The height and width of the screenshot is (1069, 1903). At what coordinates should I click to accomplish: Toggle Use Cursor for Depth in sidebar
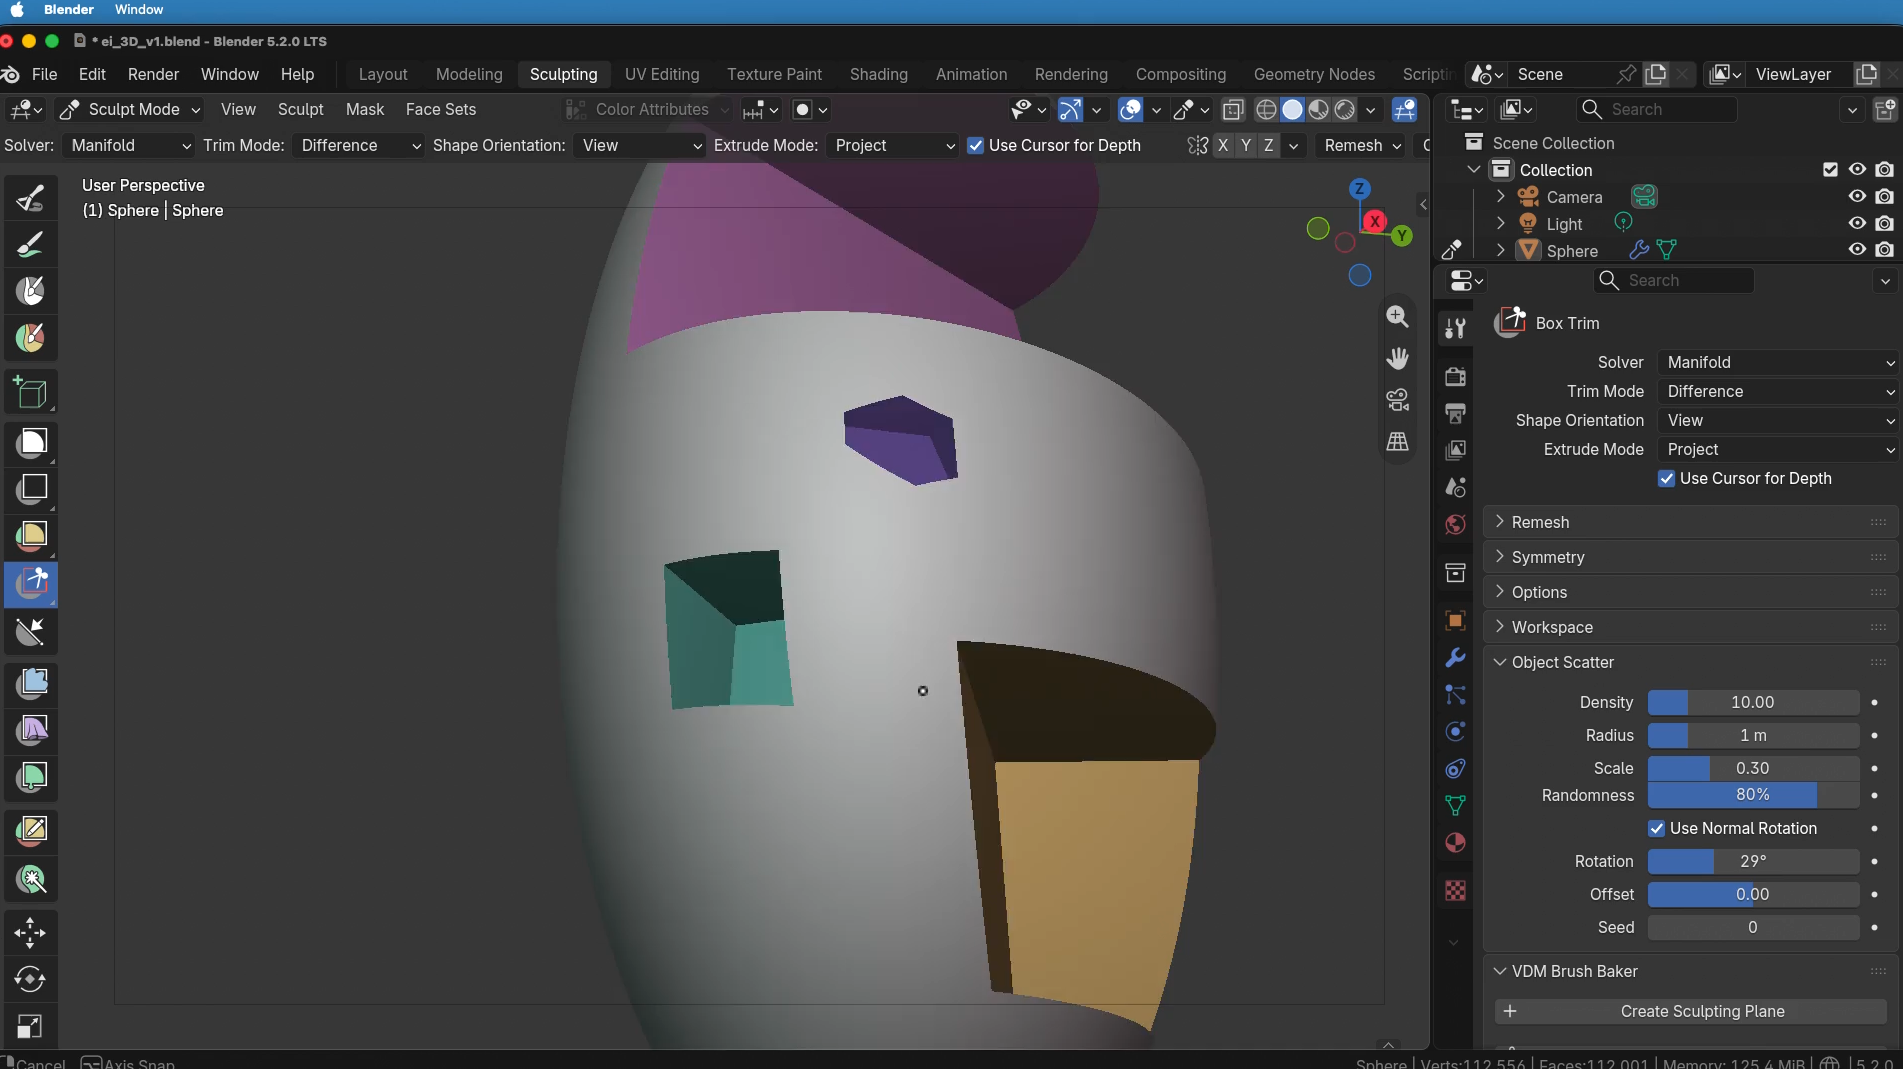point(1666,478)
